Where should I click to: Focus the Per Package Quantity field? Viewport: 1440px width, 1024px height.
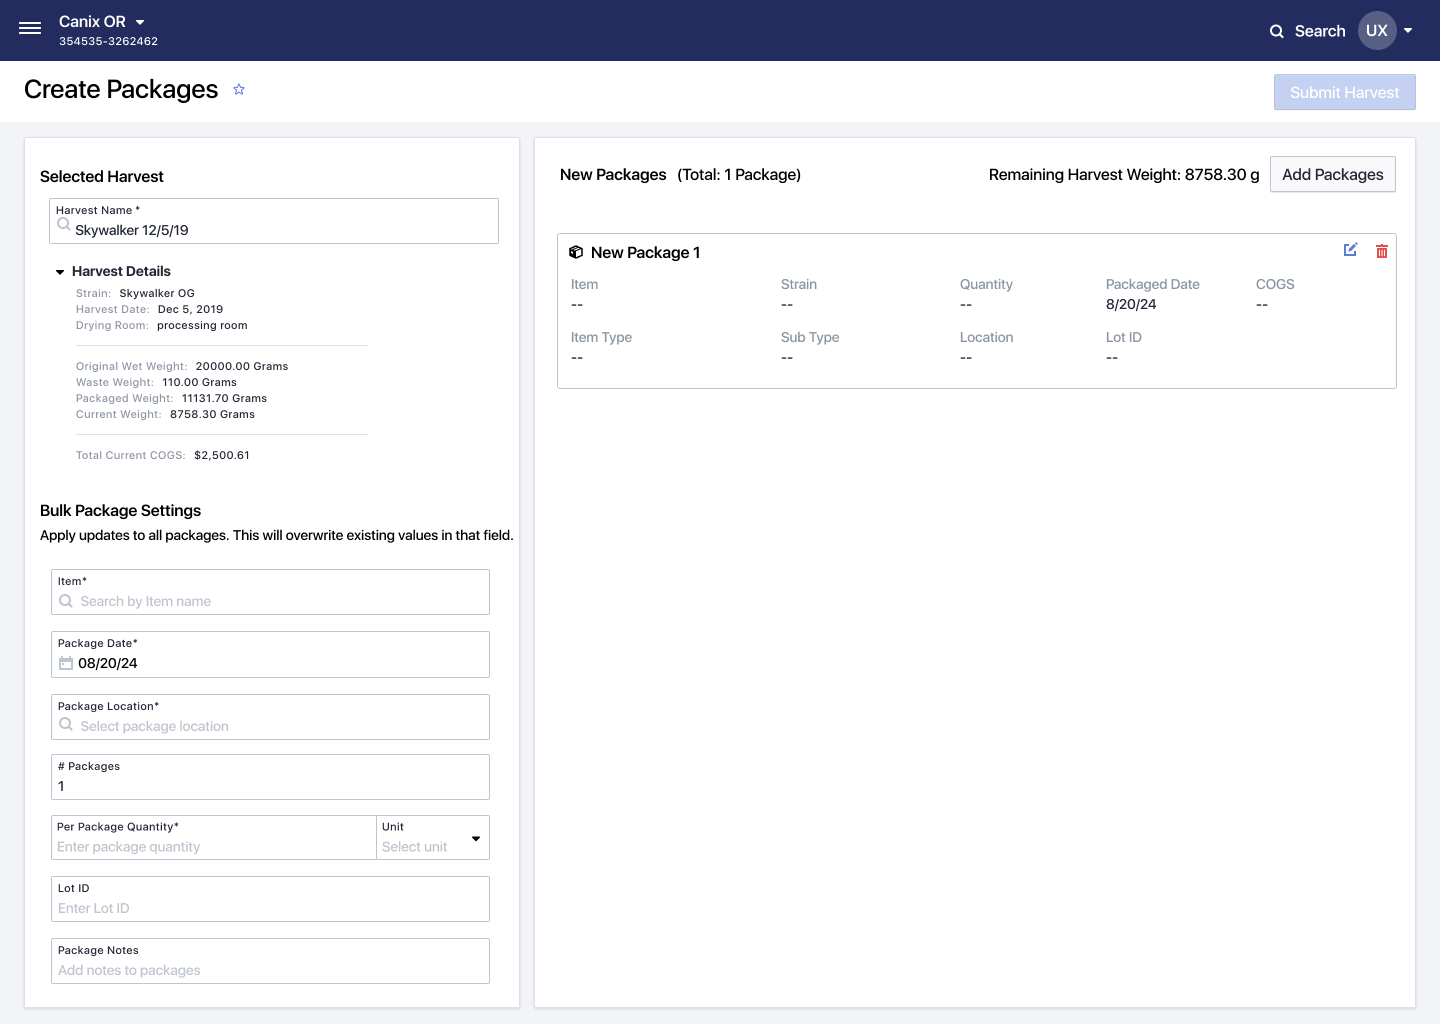coord(214,838)
